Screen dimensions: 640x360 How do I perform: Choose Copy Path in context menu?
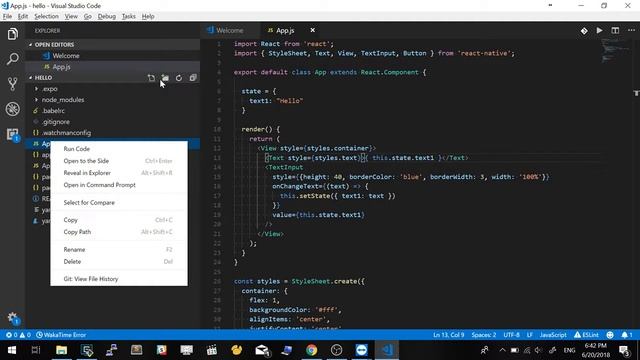pos(119,232)
